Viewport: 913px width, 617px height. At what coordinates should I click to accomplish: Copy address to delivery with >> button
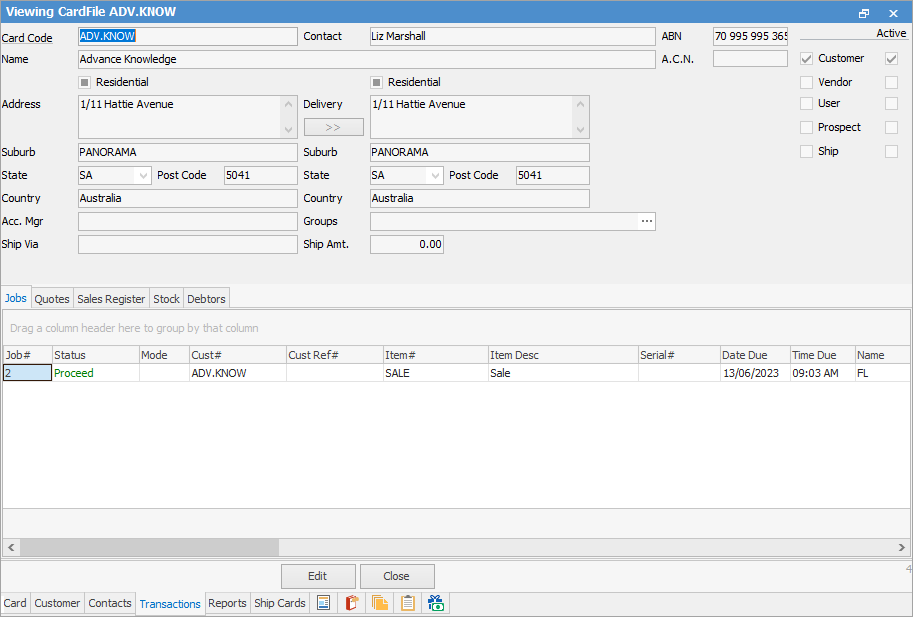333,128
